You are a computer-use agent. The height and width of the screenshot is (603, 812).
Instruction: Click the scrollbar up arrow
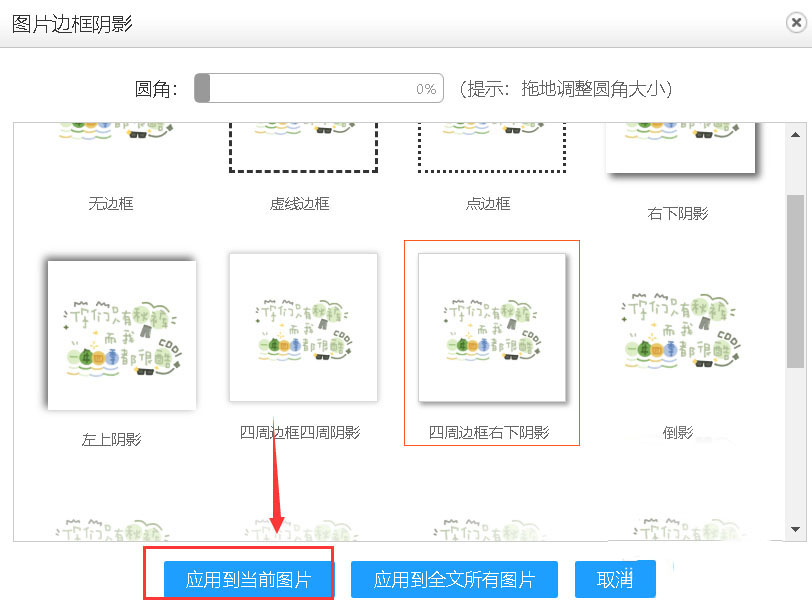coord(795,135)
